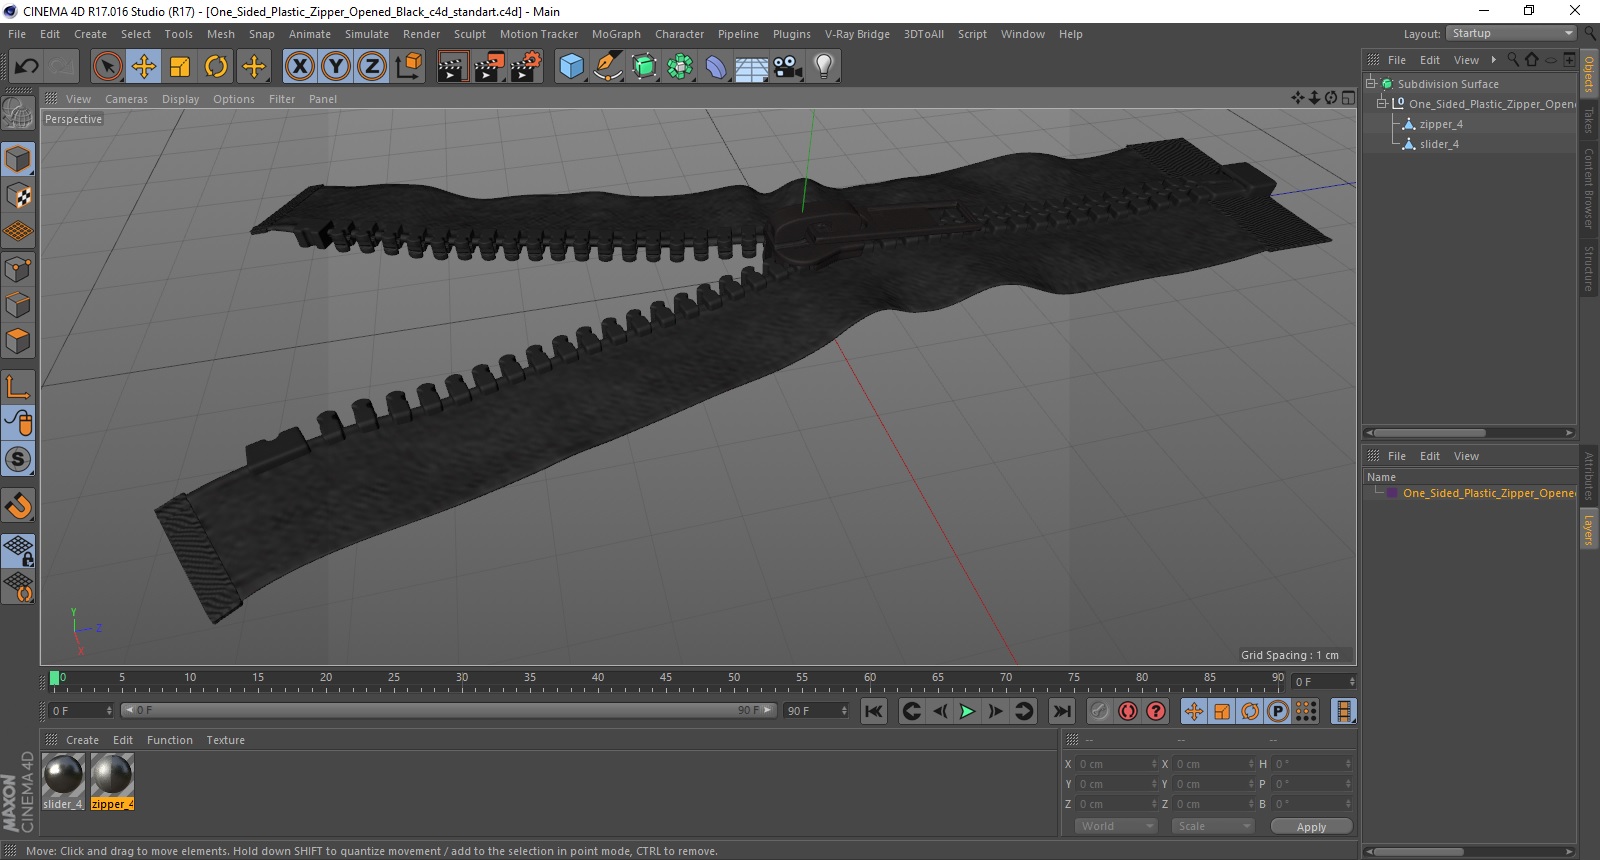Toggle the Y axis lock
The image size is (1600, 860).
point(335,67)
